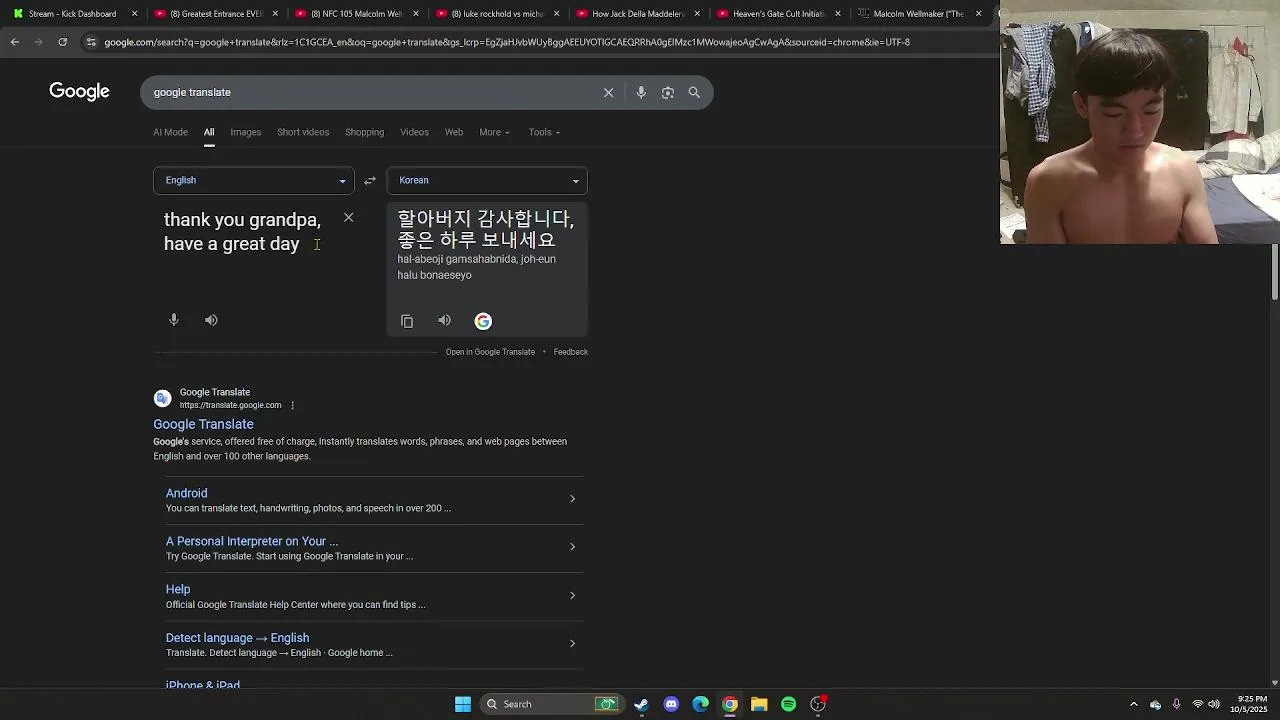
Task: Start voice search with the microphone icon
Action: [641, 92]
